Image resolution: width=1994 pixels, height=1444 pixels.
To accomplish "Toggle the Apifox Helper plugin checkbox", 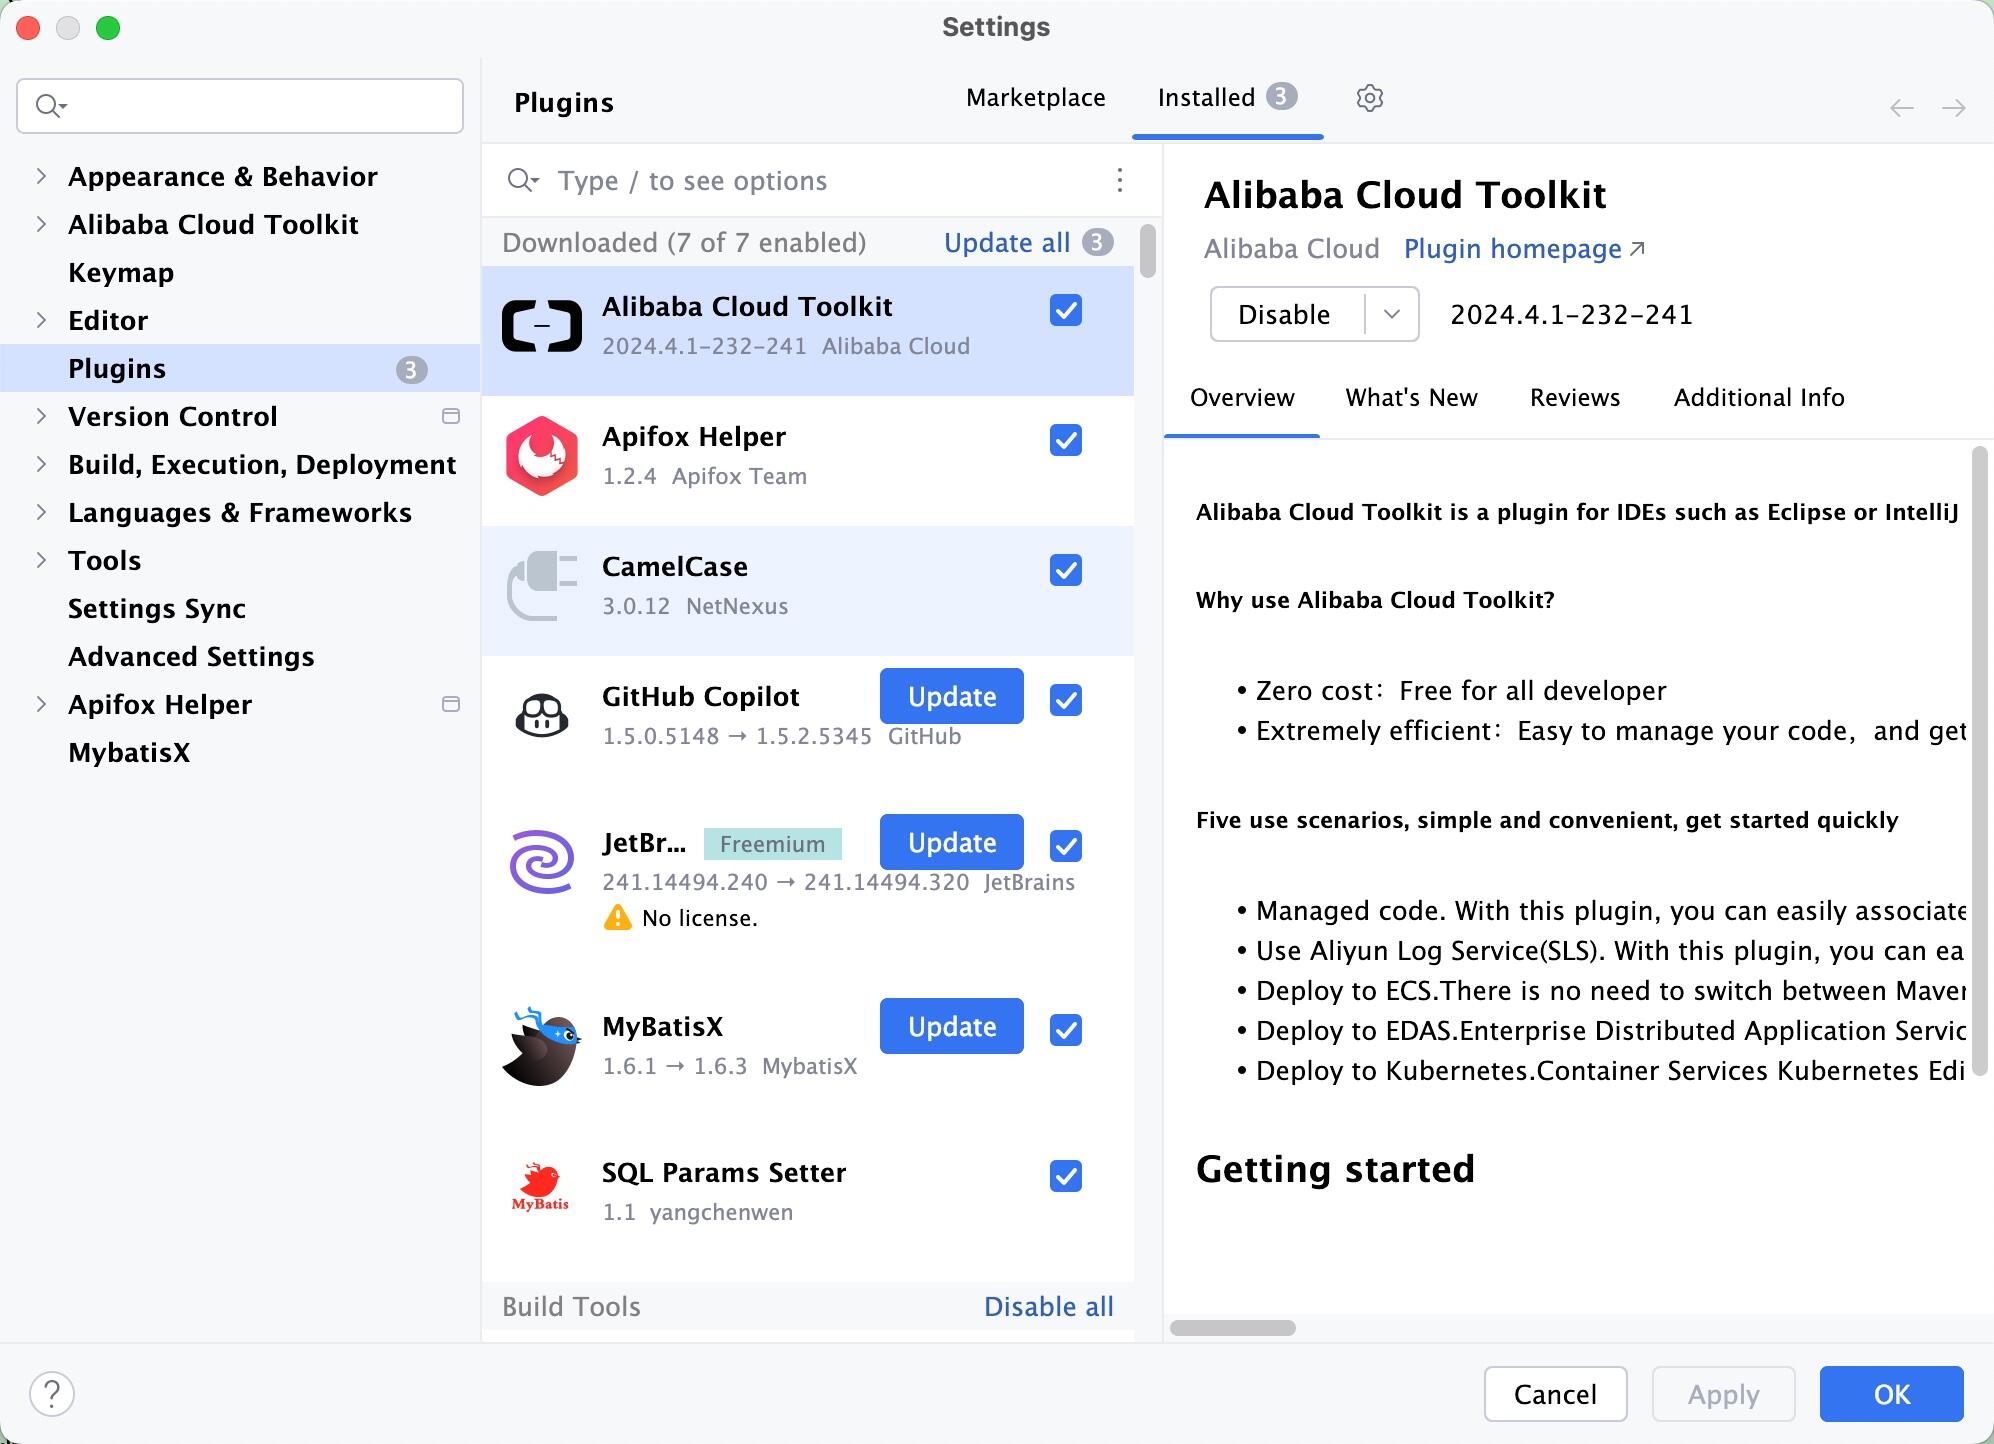I will point(1065,440).
